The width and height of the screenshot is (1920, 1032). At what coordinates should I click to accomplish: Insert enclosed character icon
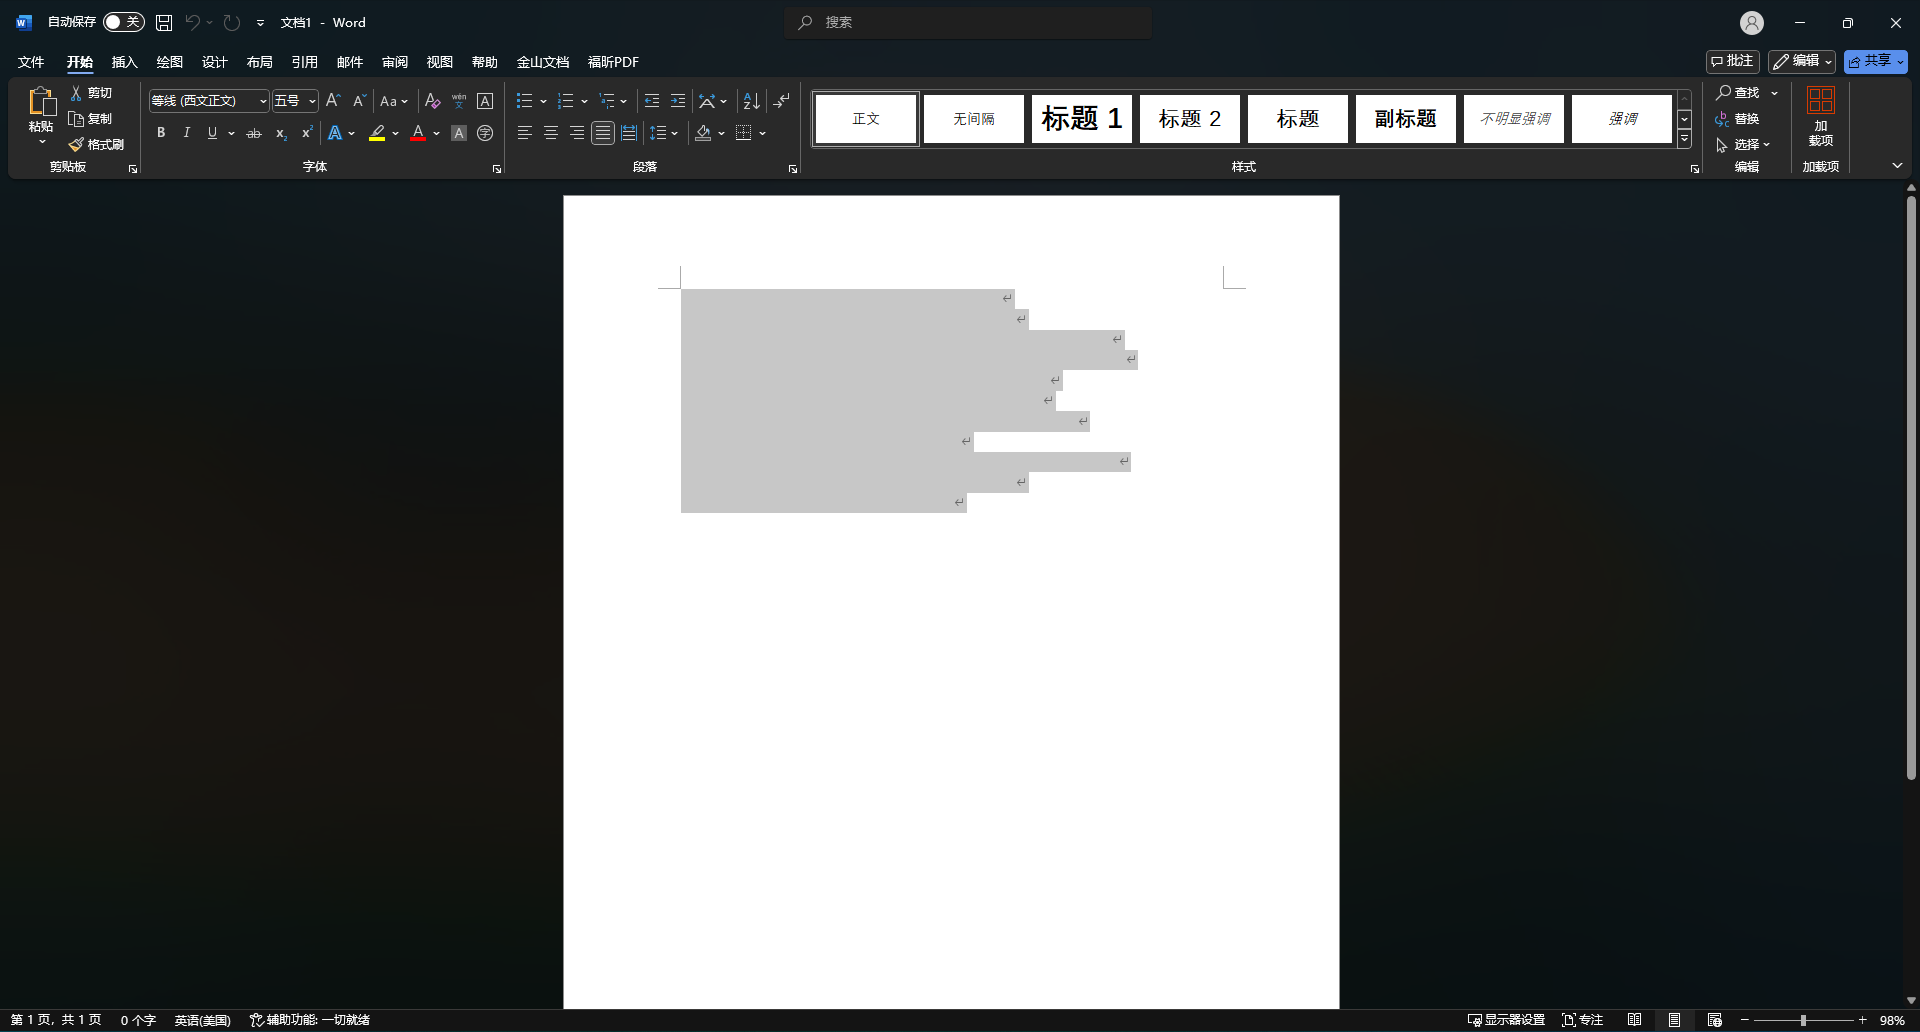(x=485, y=133)
